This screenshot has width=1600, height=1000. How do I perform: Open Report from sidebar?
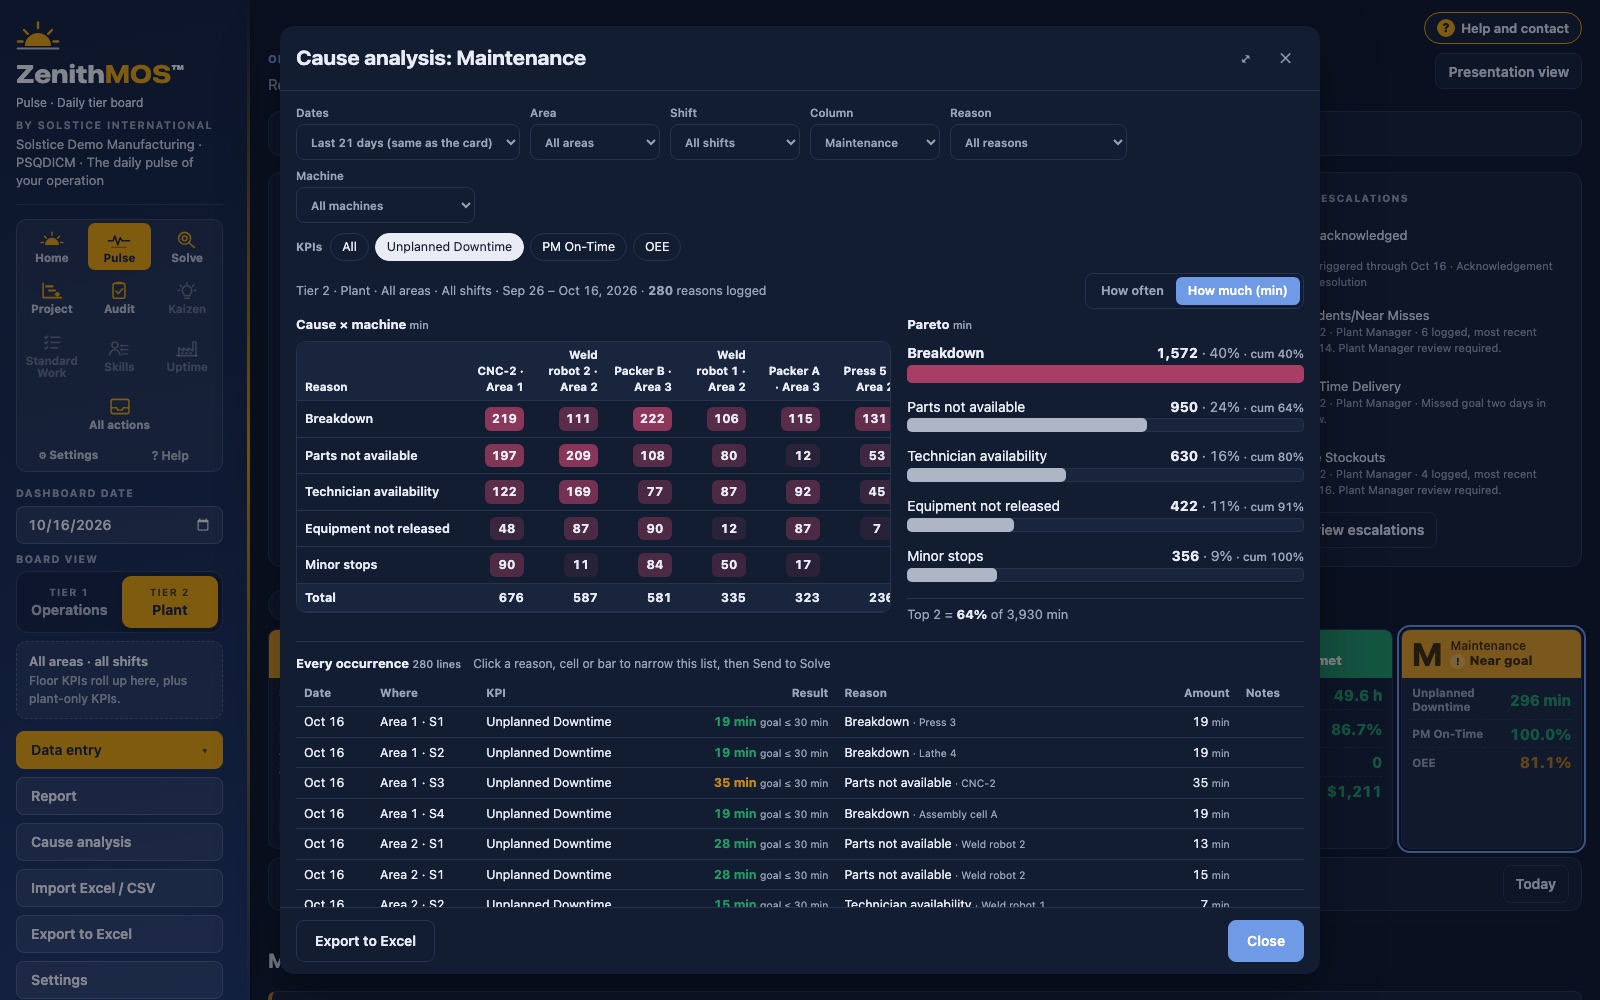119,796
